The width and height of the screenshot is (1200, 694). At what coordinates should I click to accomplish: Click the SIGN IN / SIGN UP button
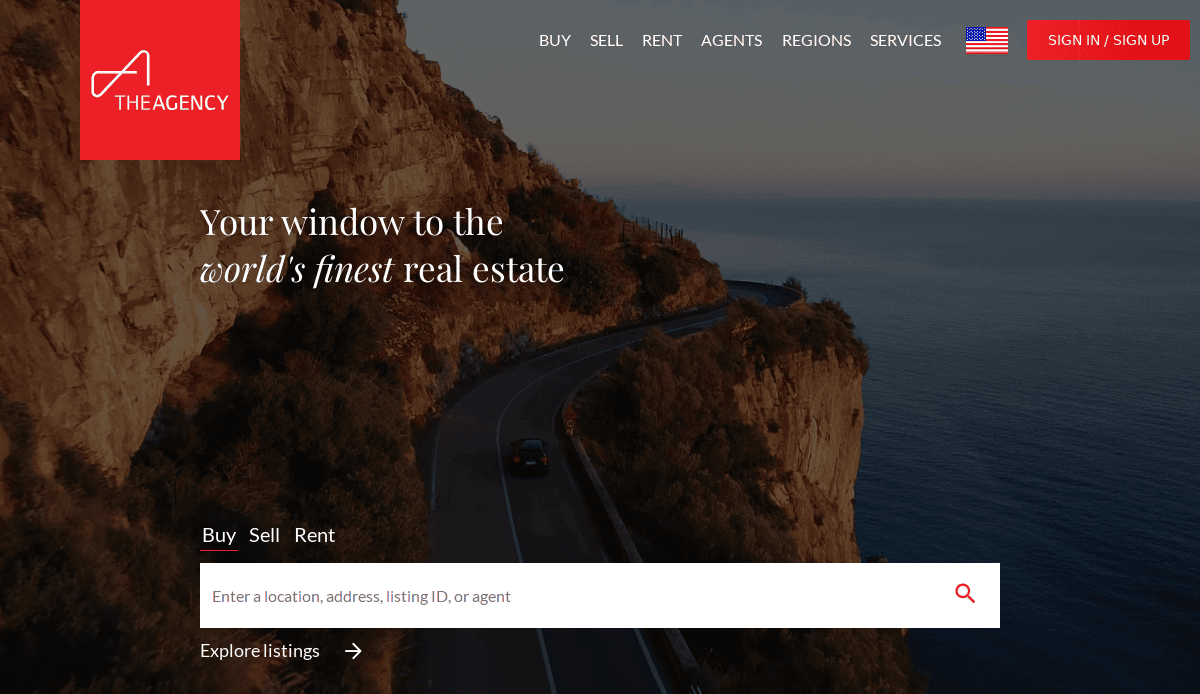[x=1109, y=40]
